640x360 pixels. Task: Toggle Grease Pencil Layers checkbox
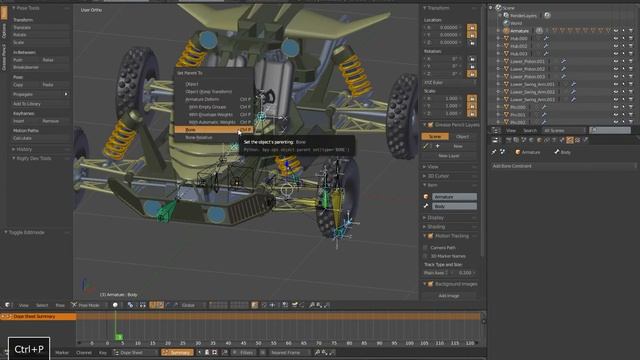[431, 125]
